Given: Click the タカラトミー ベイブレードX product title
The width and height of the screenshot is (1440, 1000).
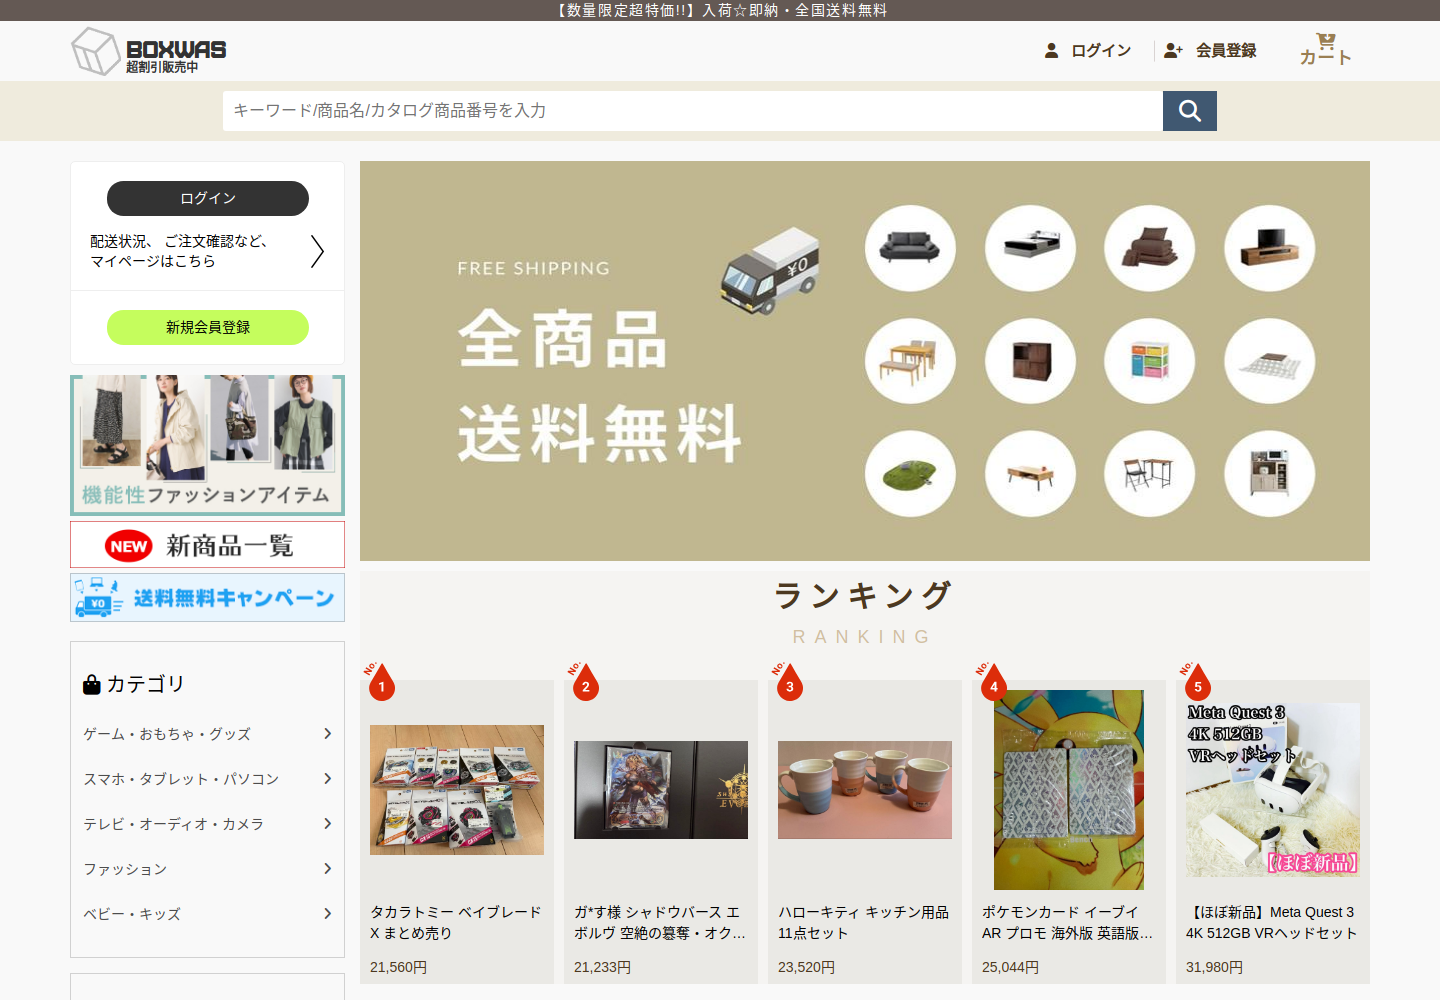Looking at the screenshot, I should pos(456,922).
